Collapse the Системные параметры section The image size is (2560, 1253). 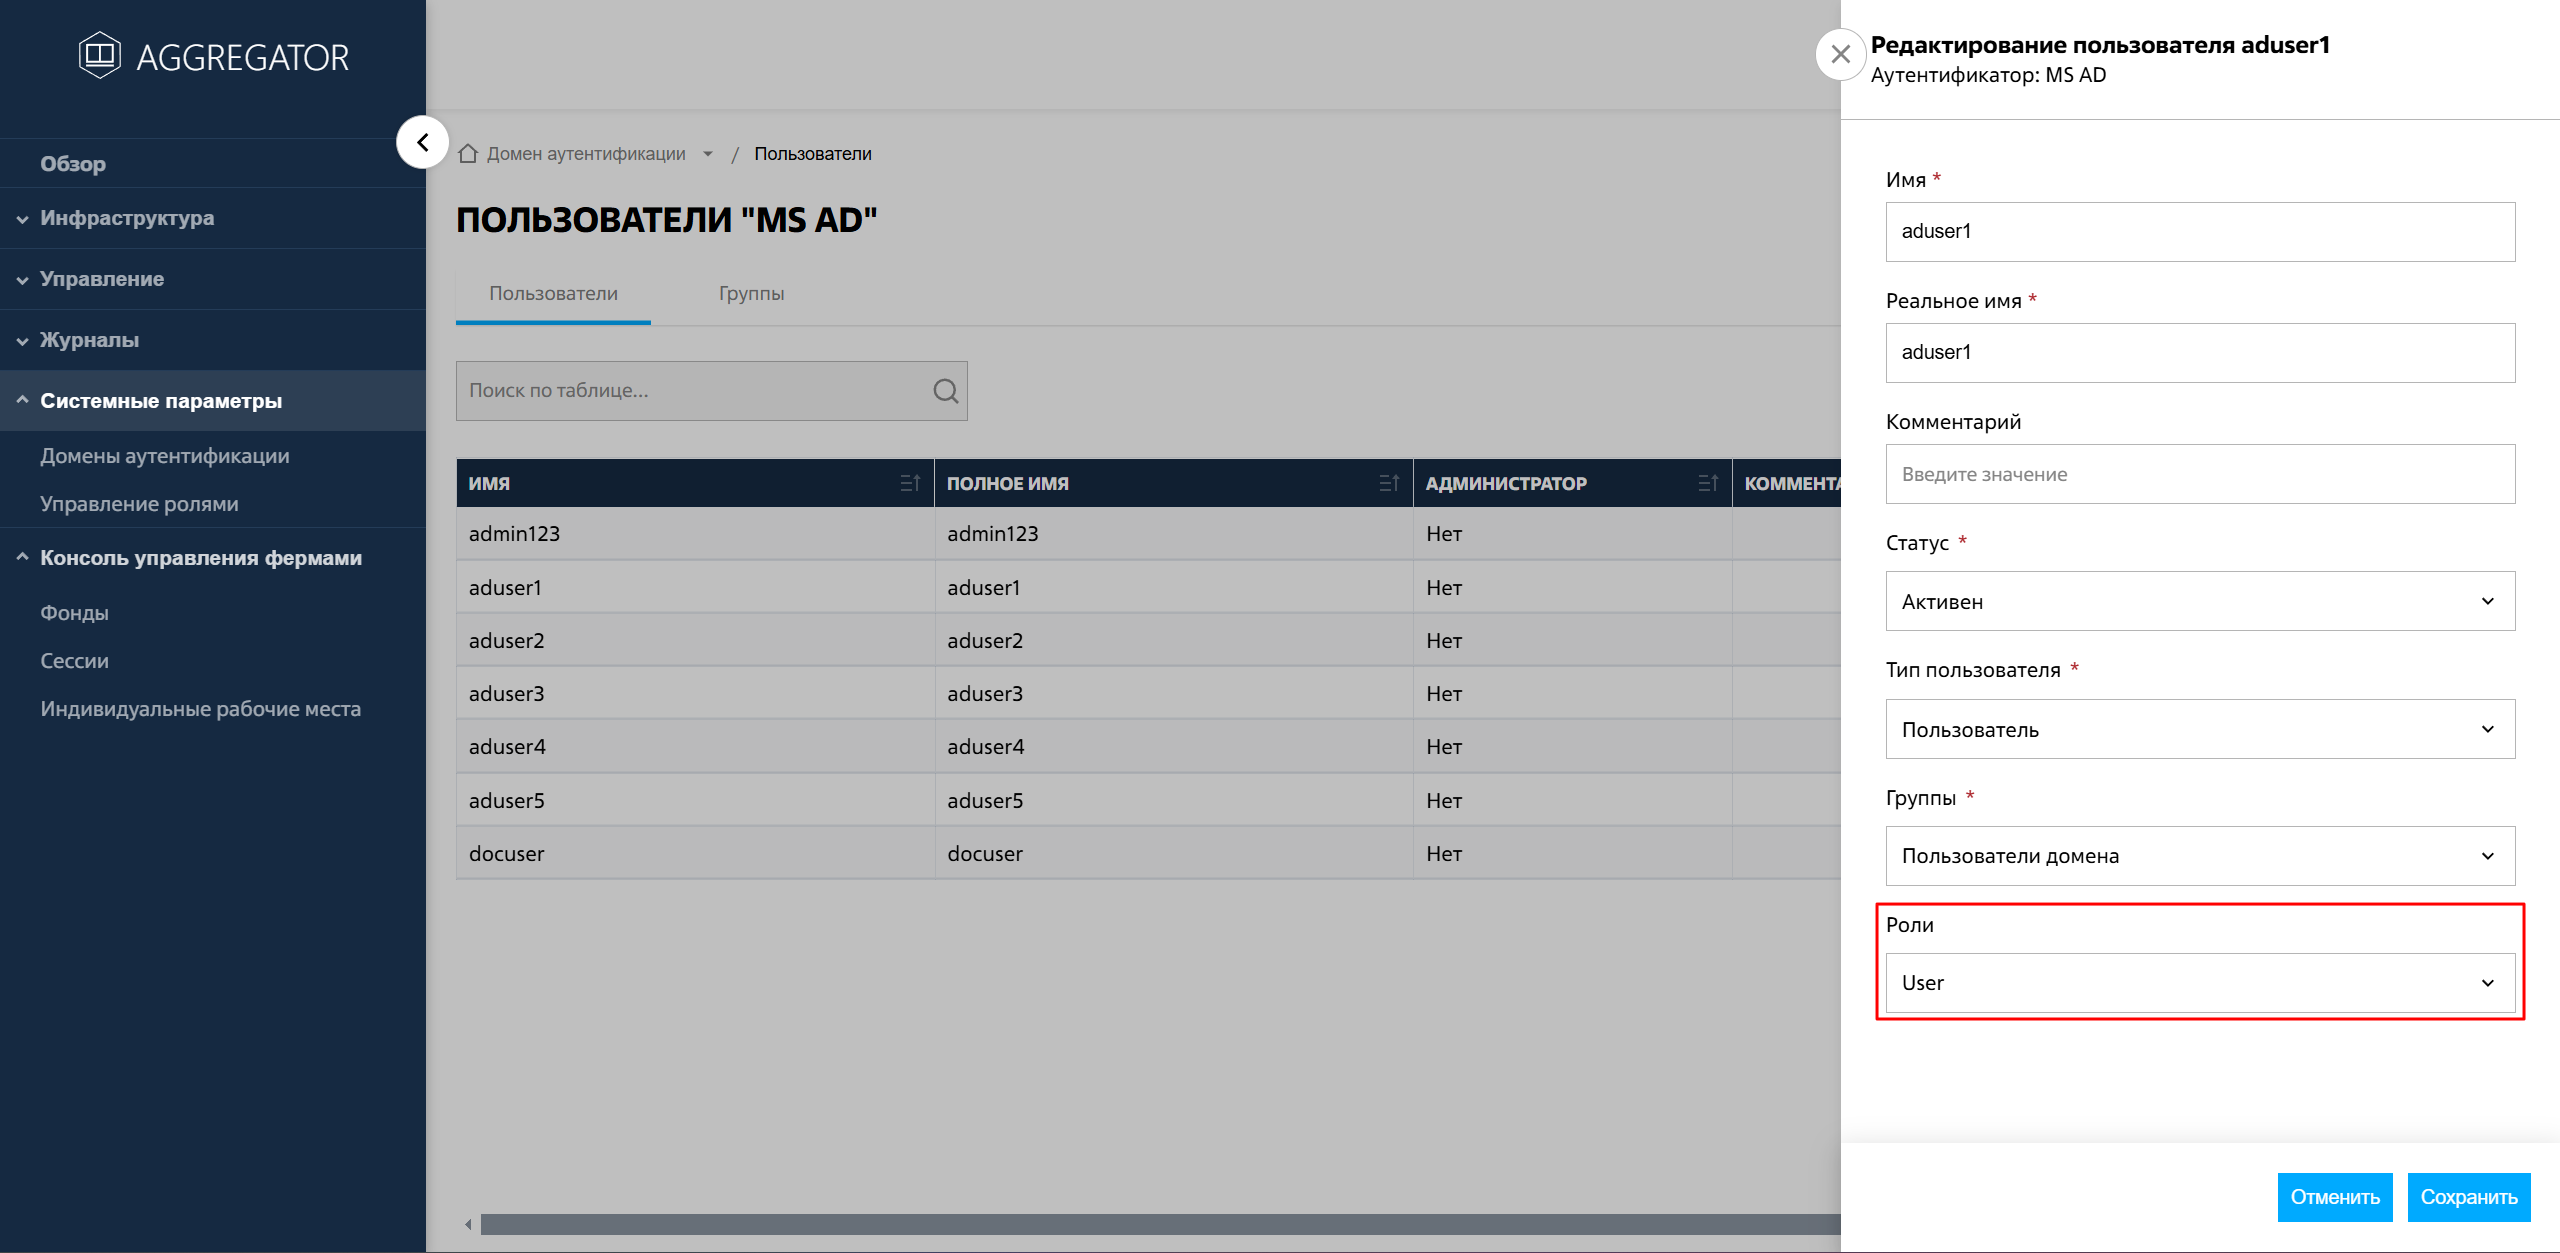point(160,401)
